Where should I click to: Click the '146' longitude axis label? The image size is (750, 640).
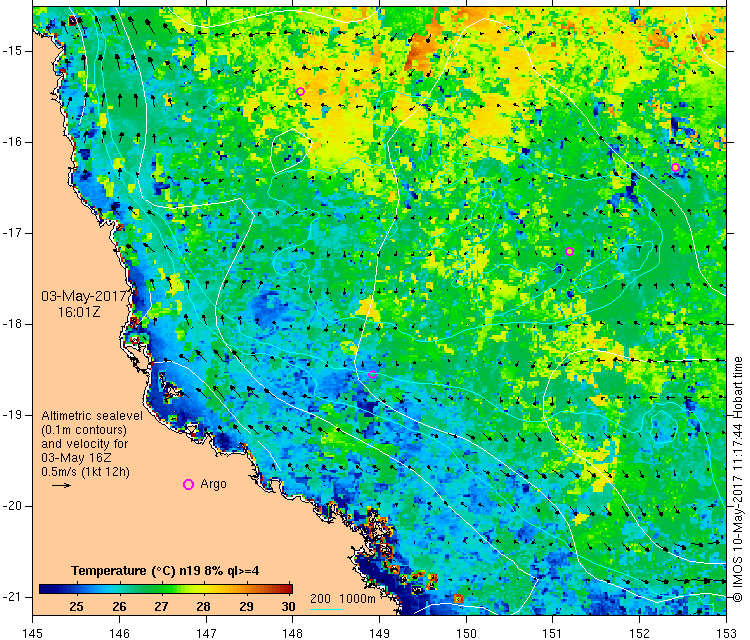click(x=119, y=633)
